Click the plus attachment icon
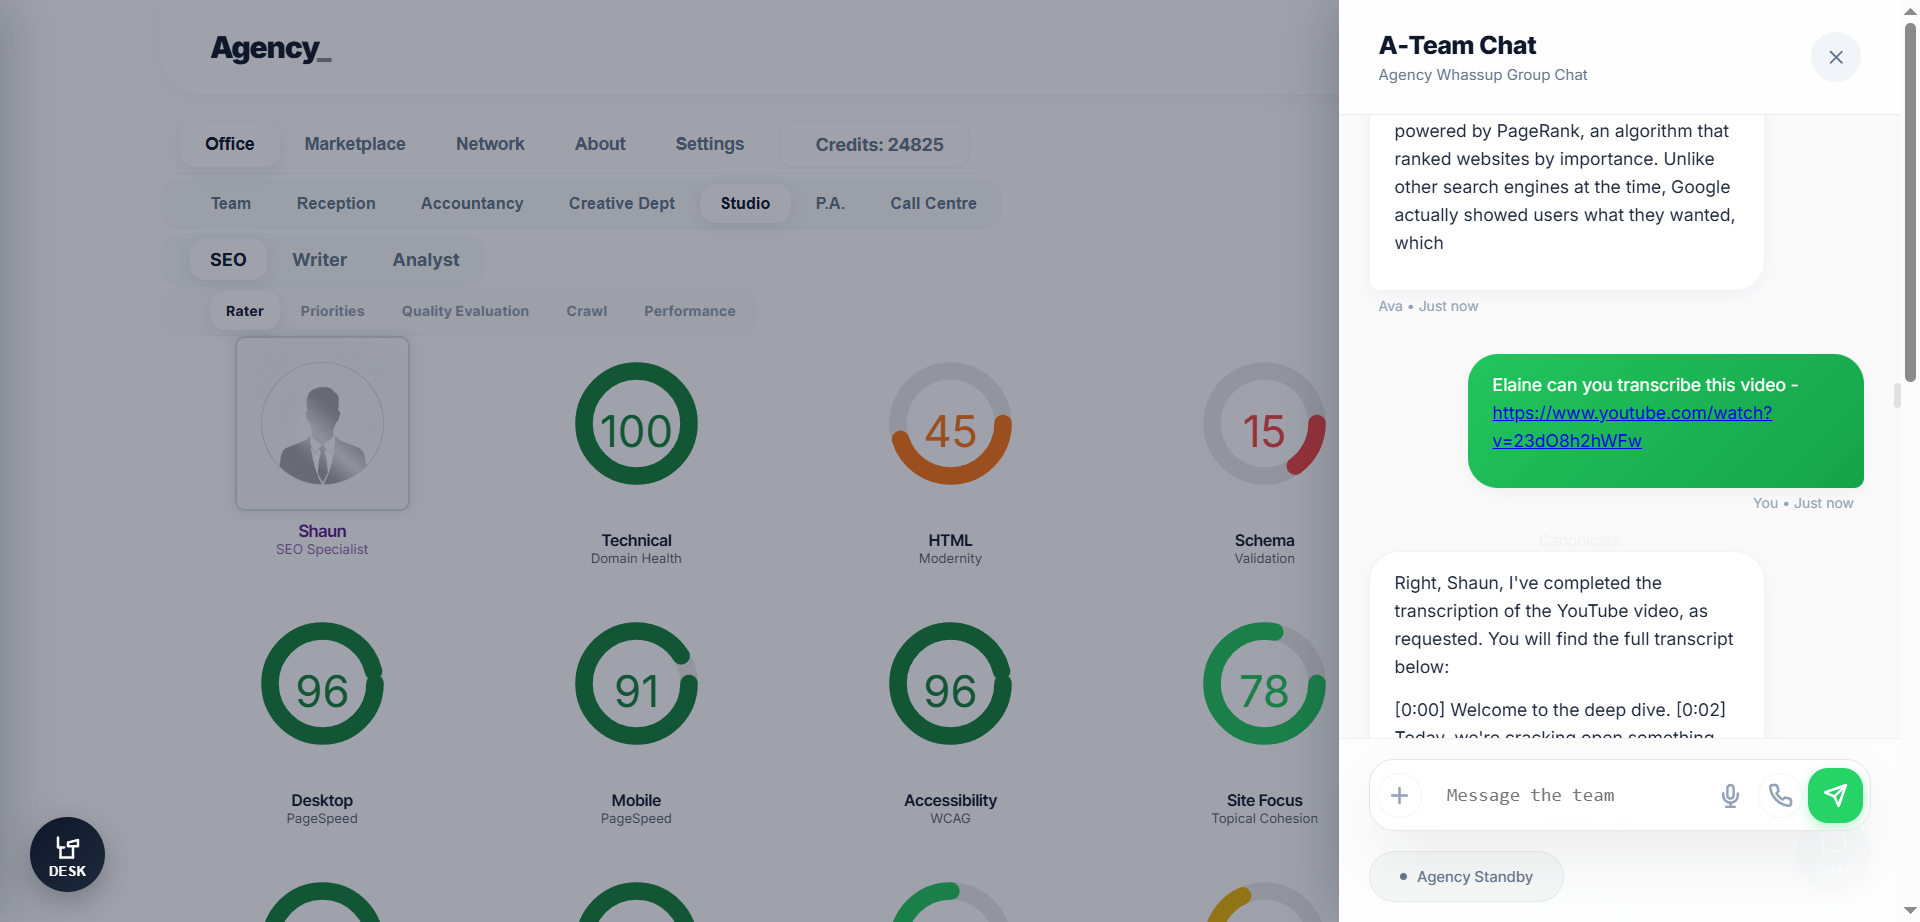Viewport: 1920px width, 922px height. [1399, 795]
